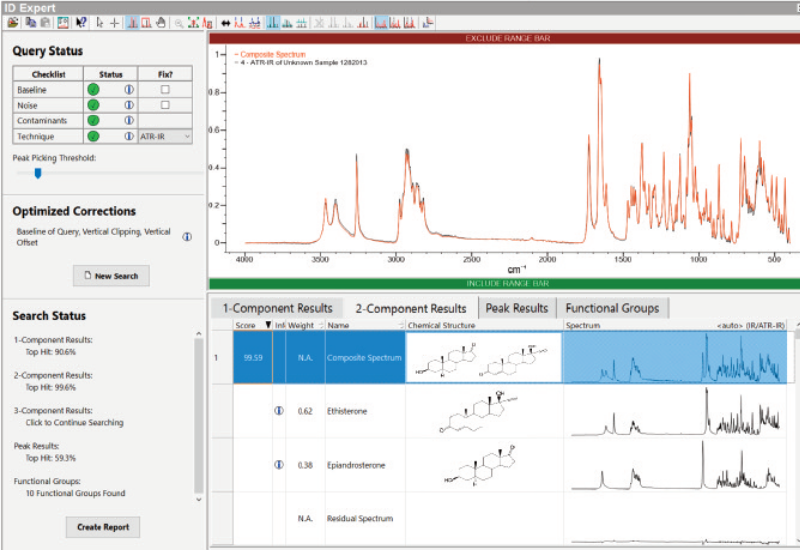This screenshot has width=800, height=550.
Task: Open the Functional Groups tab
Action: click(x=613, y=308)
